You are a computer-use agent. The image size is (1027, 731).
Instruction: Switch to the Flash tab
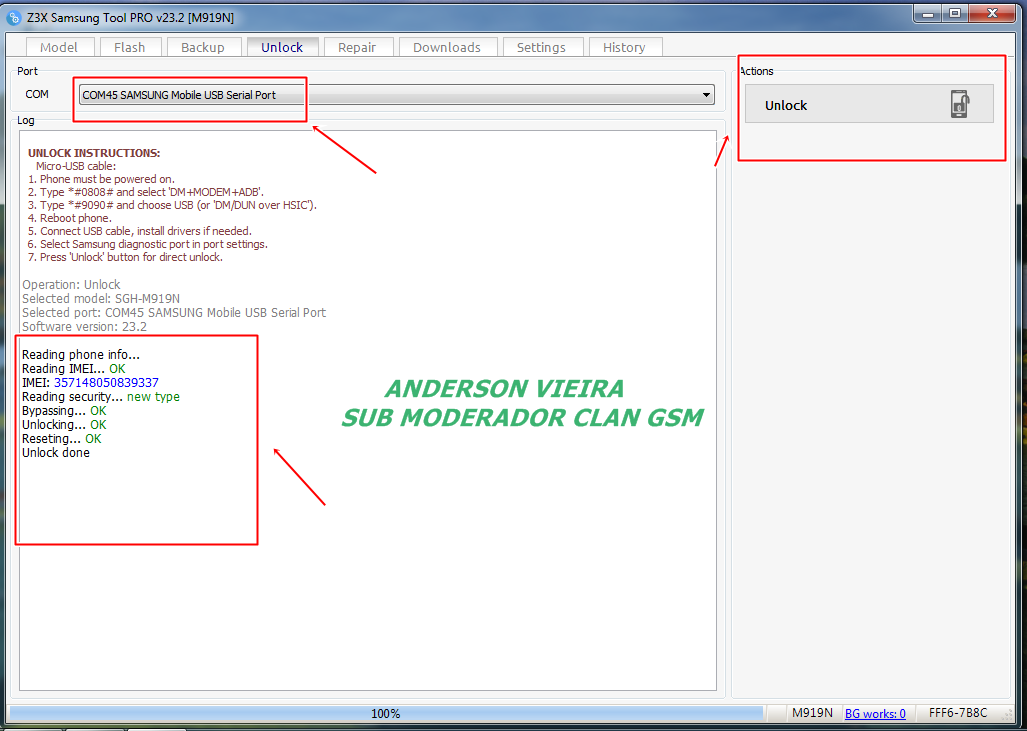(130, 47)
